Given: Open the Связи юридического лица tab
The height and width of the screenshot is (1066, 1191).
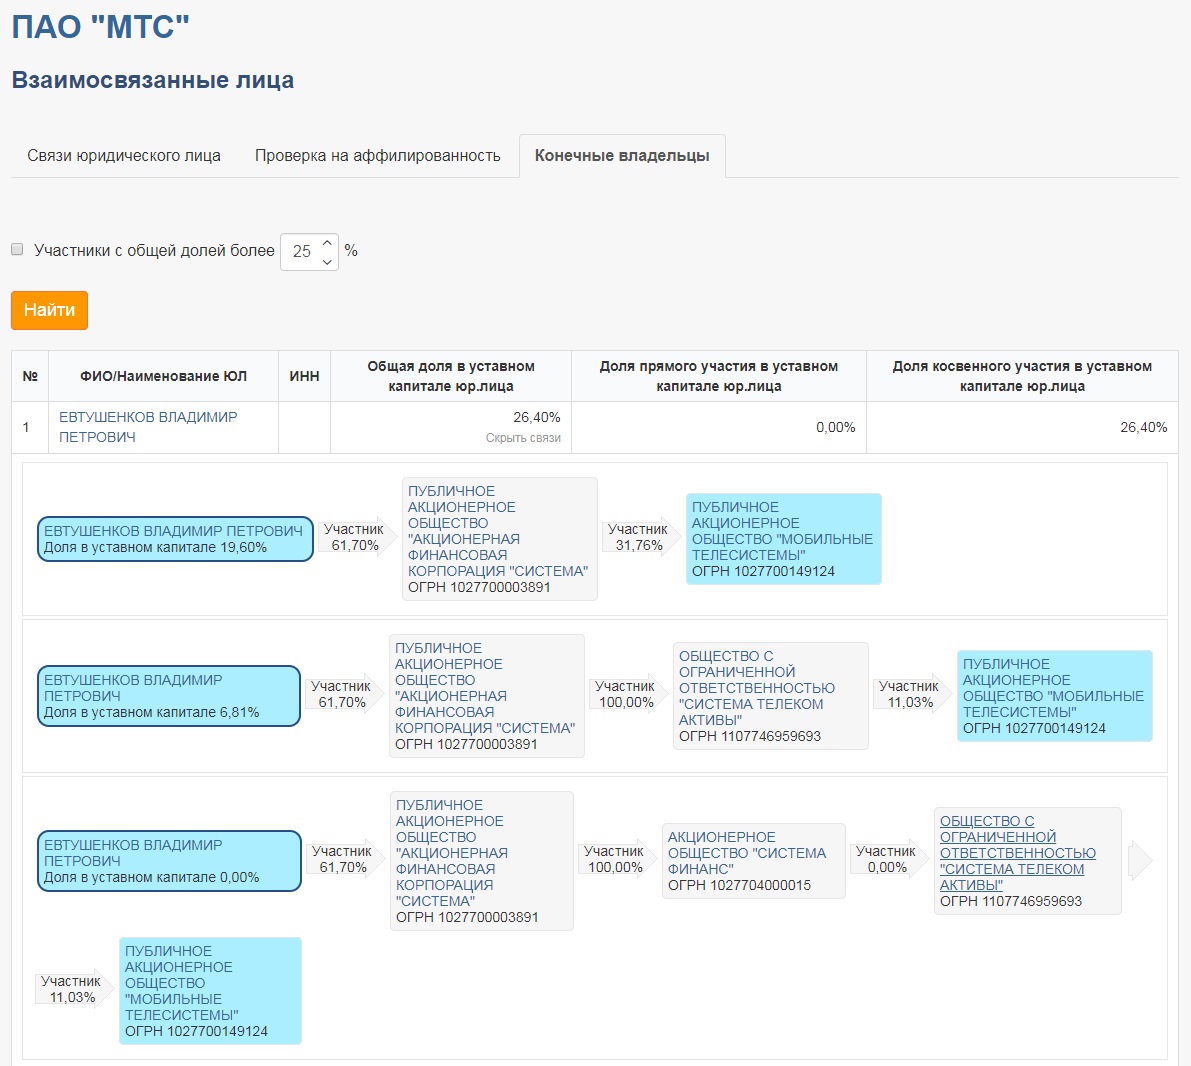Looking at the screenshot, I should (124, 156).
